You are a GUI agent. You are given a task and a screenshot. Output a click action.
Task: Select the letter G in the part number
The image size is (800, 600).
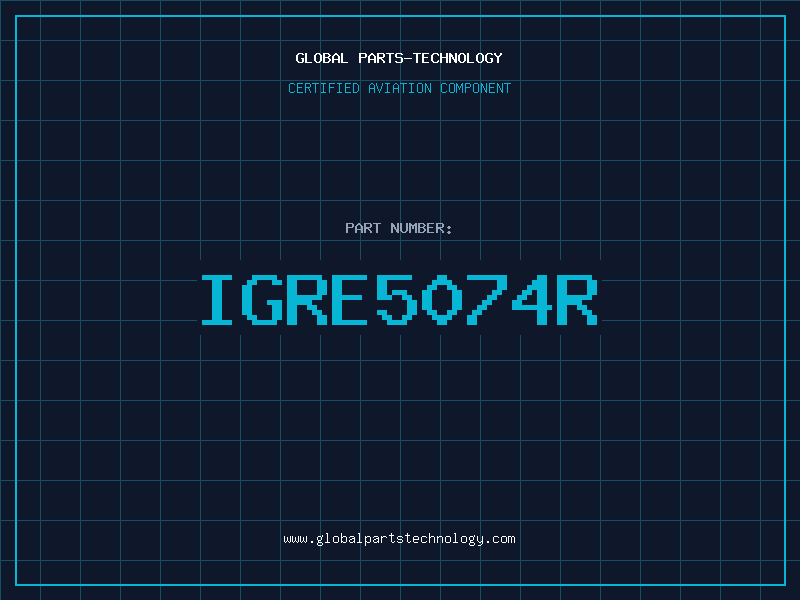[x=262, y=299]
